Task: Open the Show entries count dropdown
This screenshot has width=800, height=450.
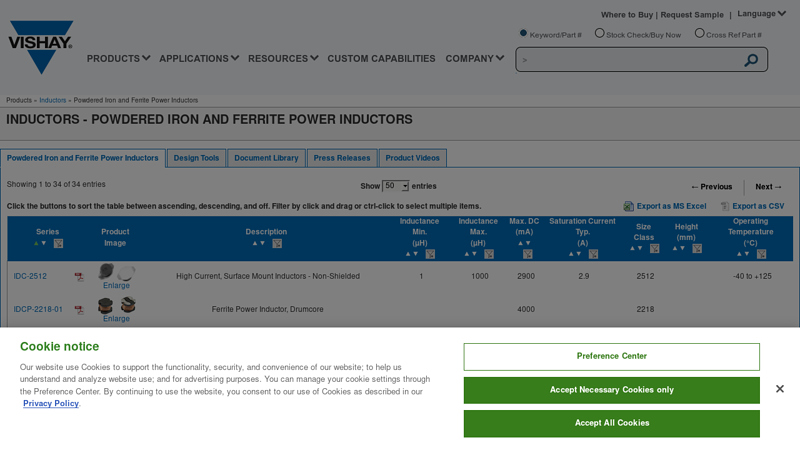Action: click(x=395, y=186)
